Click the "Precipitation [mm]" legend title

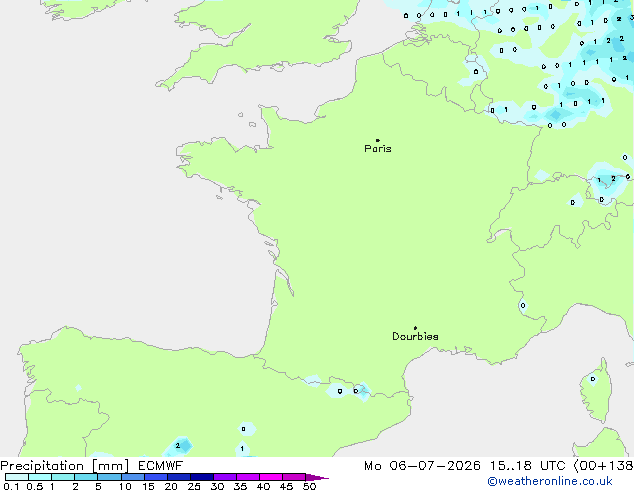pyautogui.click(x=65, y=466)
